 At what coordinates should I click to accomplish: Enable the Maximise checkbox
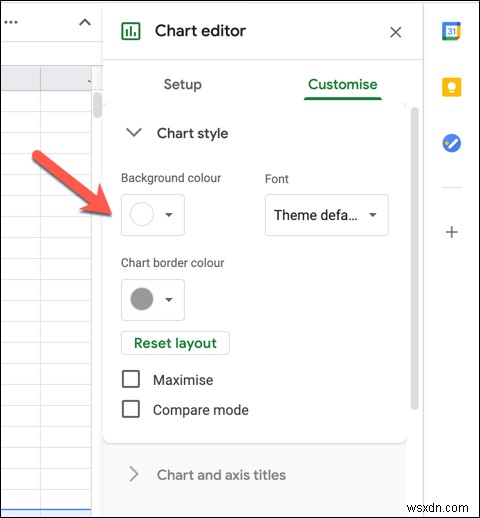tap(131, 379)
